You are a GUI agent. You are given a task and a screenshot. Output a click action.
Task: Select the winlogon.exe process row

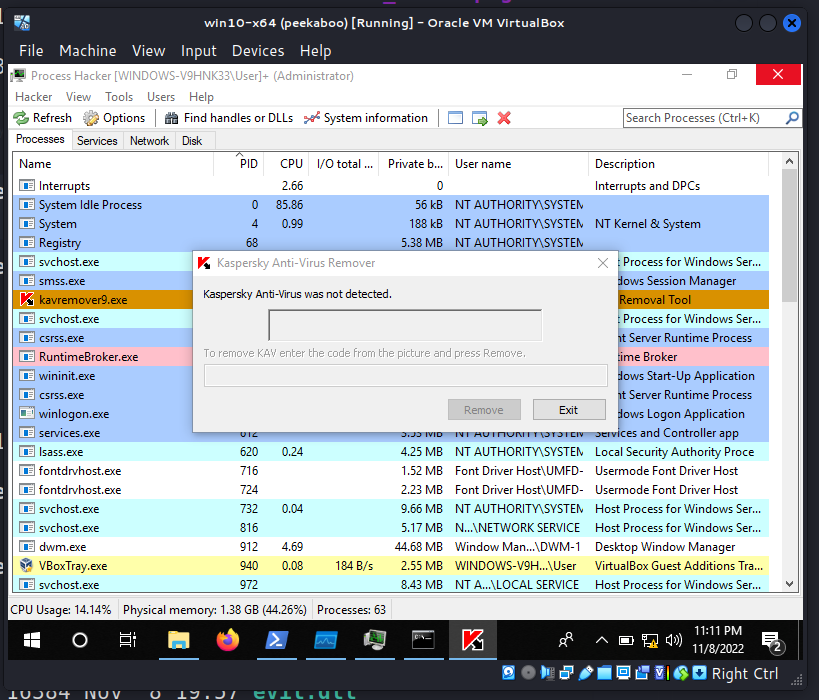pyautogui.click(x=391, y=414)
